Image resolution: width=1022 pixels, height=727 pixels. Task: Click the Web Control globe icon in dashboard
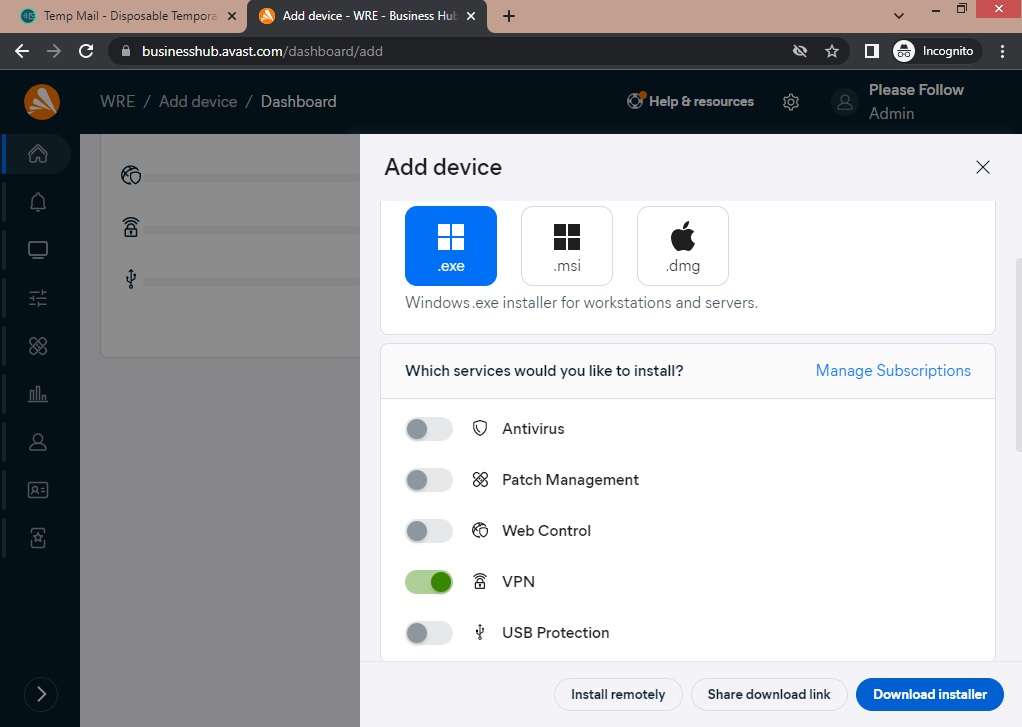click(131, 175)
